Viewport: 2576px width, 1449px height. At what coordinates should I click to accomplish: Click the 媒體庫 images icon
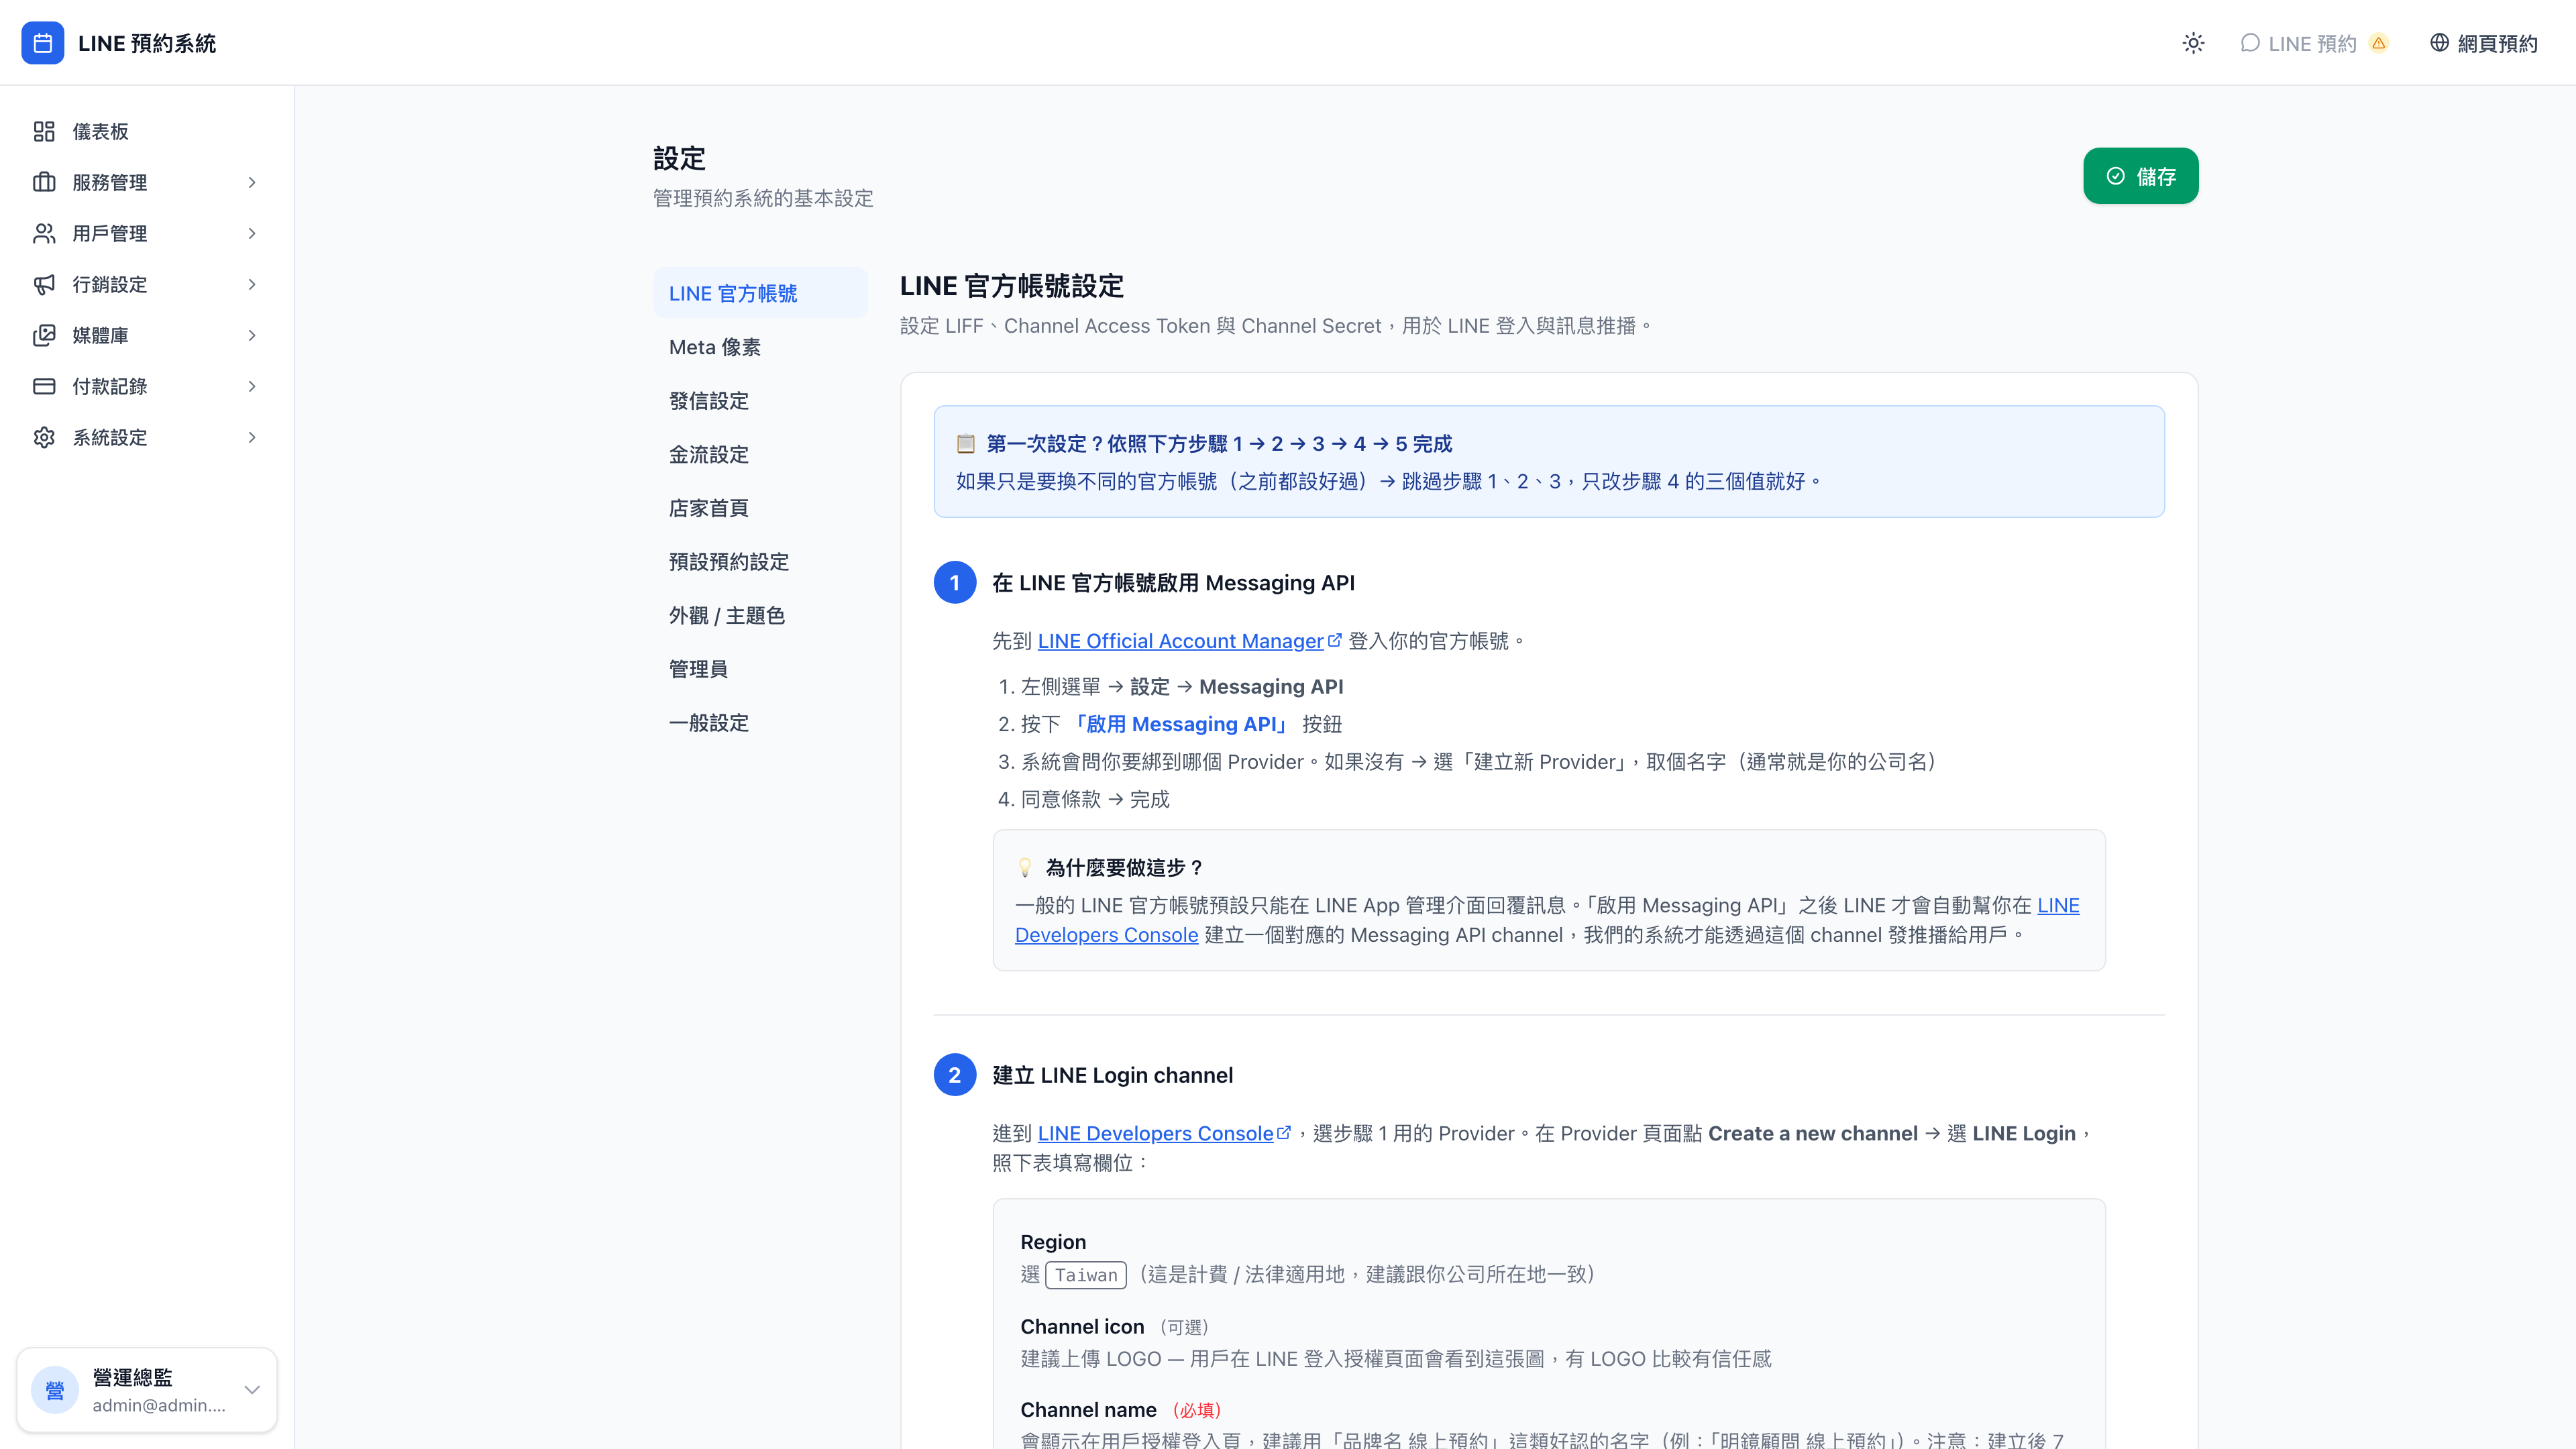pyautogui.click(x=44, y=335)
